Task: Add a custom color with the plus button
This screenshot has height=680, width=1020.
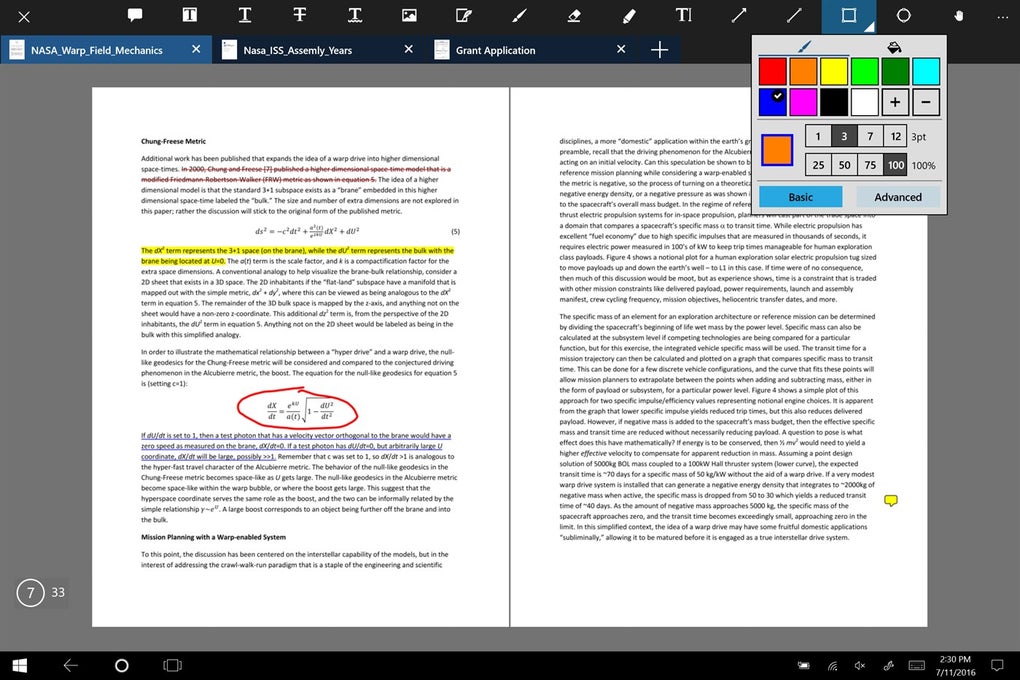Action: (x=897, y=101)
